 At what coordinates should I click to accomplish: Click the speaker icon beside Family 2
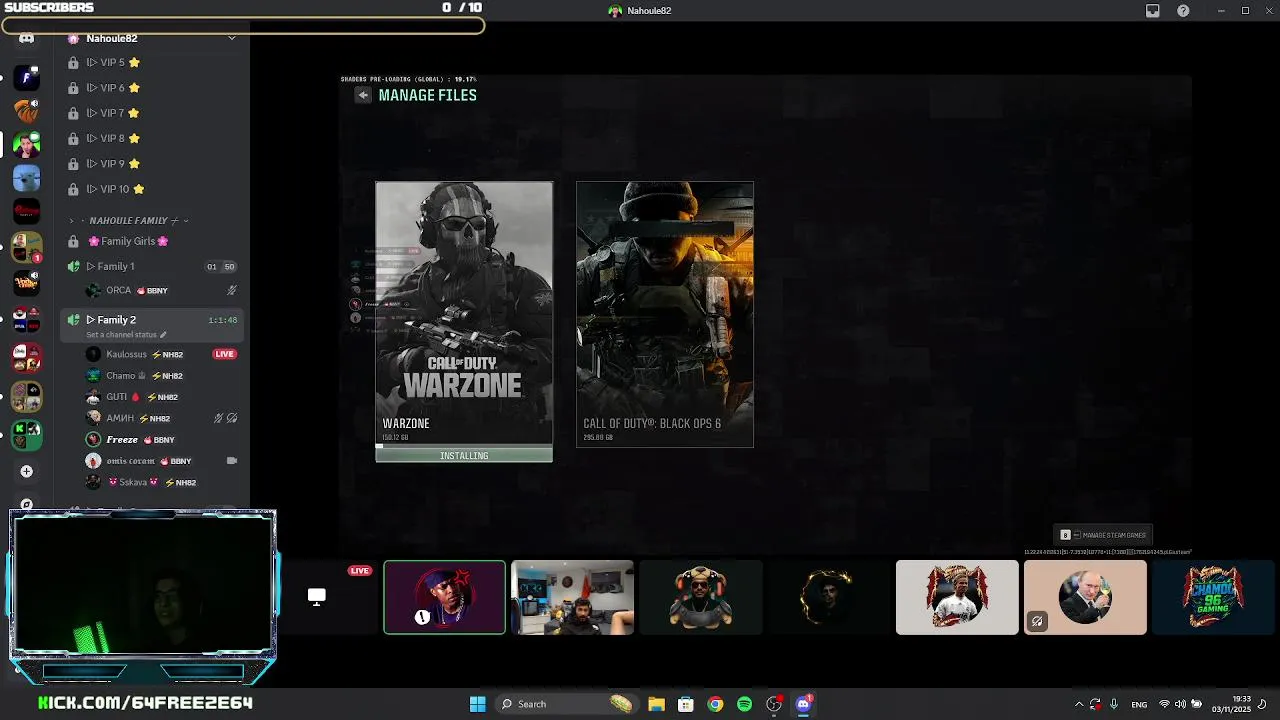pos(73,319)
